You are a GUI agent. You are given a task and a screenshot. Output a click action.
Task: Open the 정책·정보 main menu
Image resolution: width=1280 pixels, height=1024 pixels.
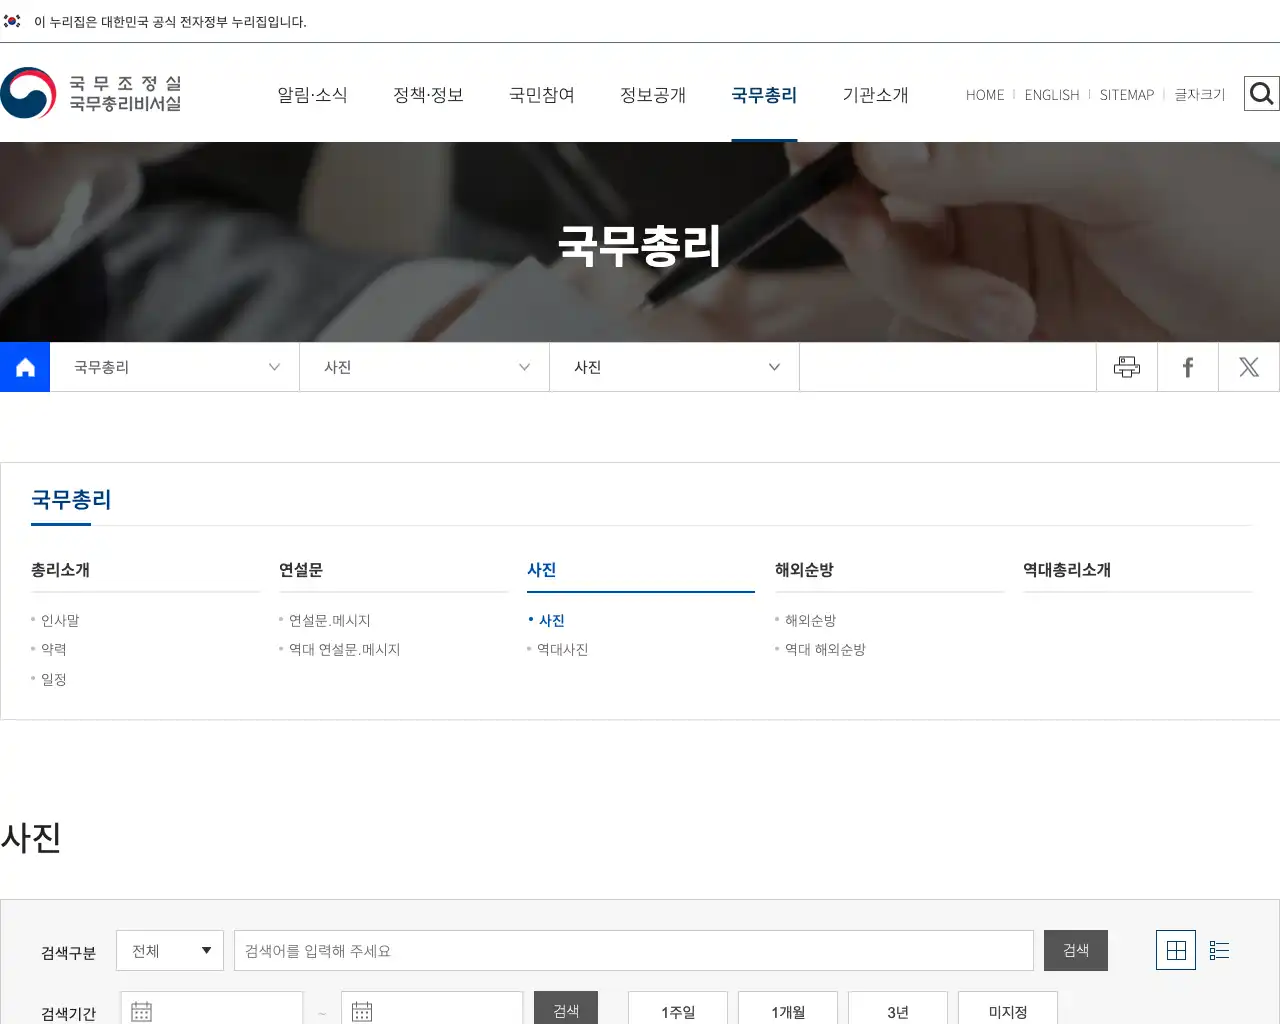pyautogui.click(x=428, y=95)
